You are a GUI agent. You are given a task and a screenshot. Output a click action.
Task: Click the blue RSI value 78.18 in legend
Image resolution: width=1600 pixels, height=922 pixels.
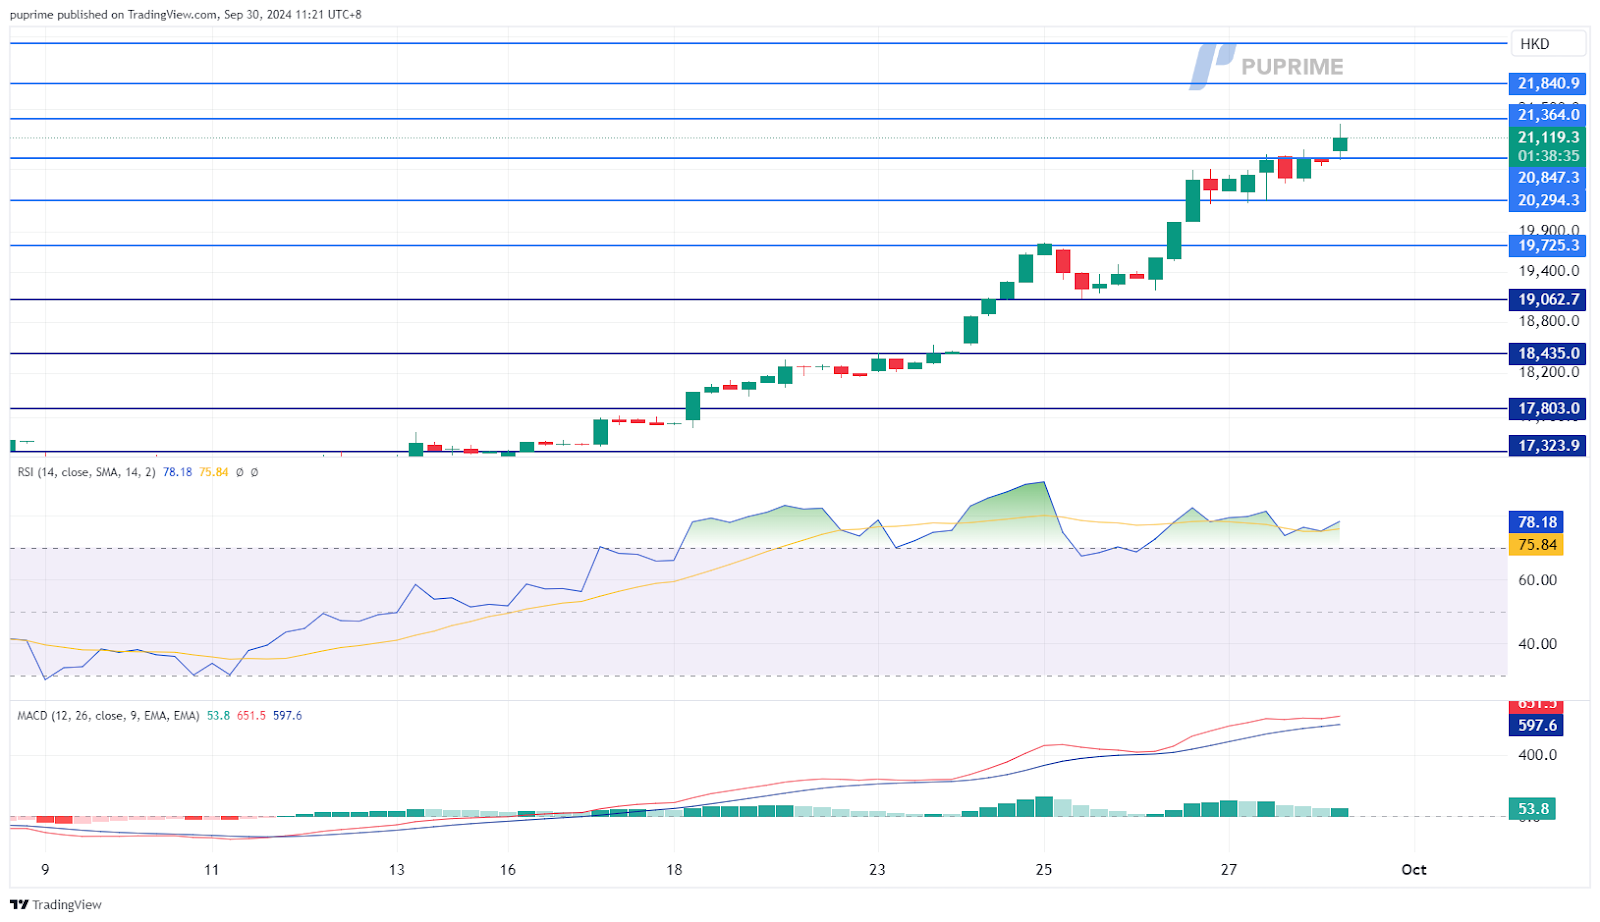click(x=177, y=472)
